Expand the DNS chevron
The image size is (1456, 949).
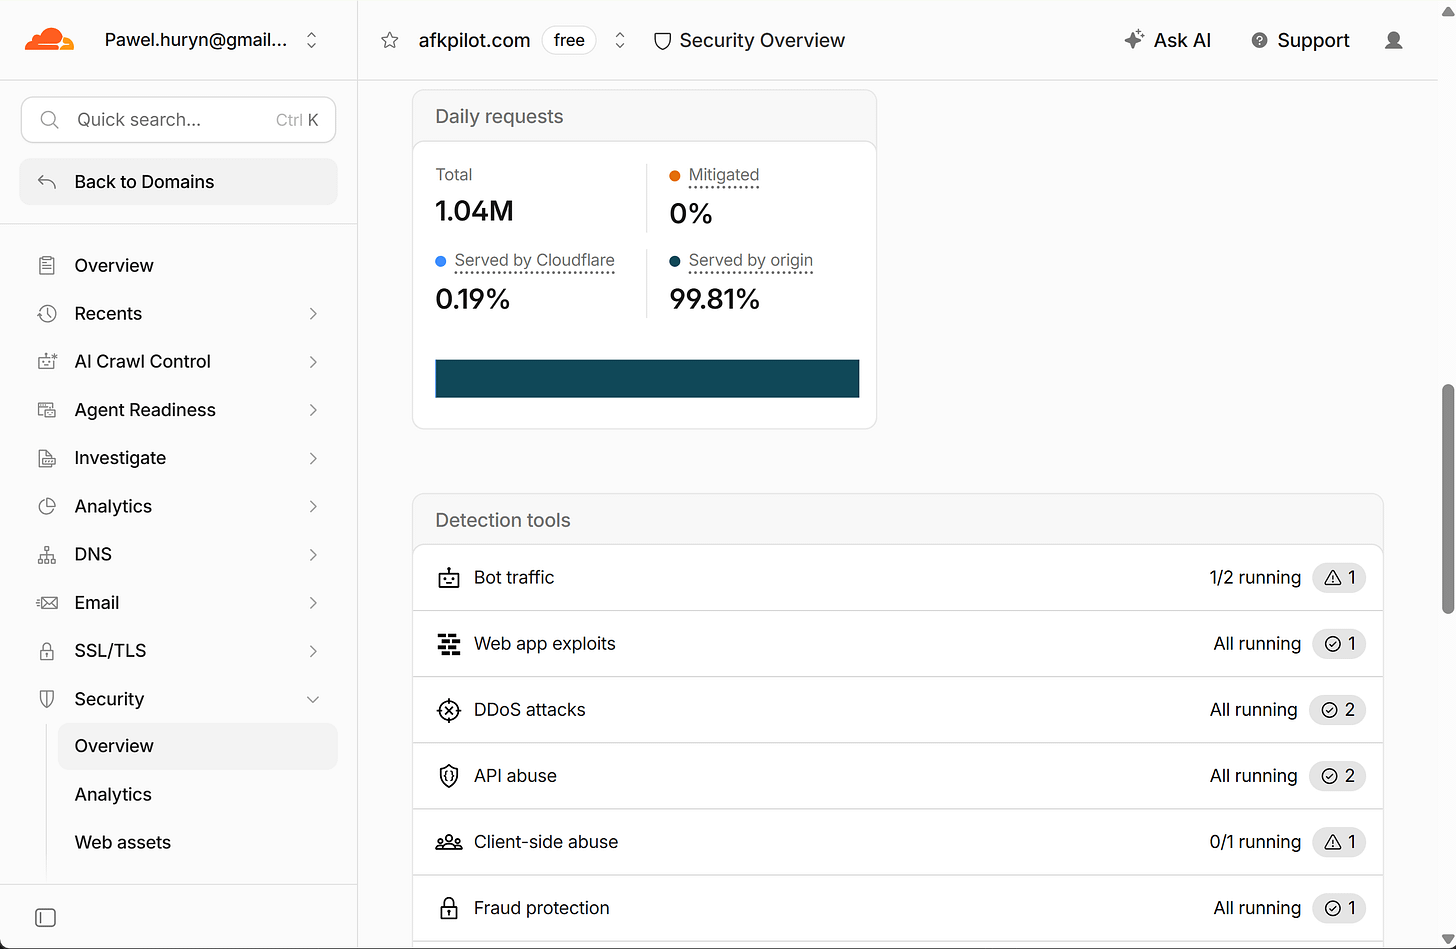(313, 554)
